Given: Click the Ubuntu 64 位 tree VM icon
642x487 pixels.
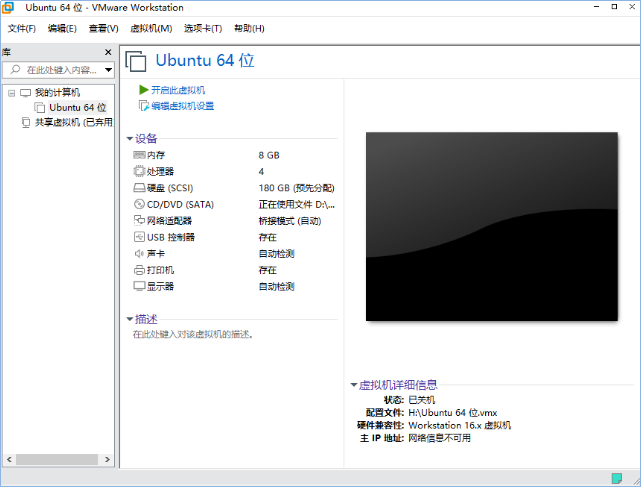Looking at the screenshot, I should pos(40,108).
